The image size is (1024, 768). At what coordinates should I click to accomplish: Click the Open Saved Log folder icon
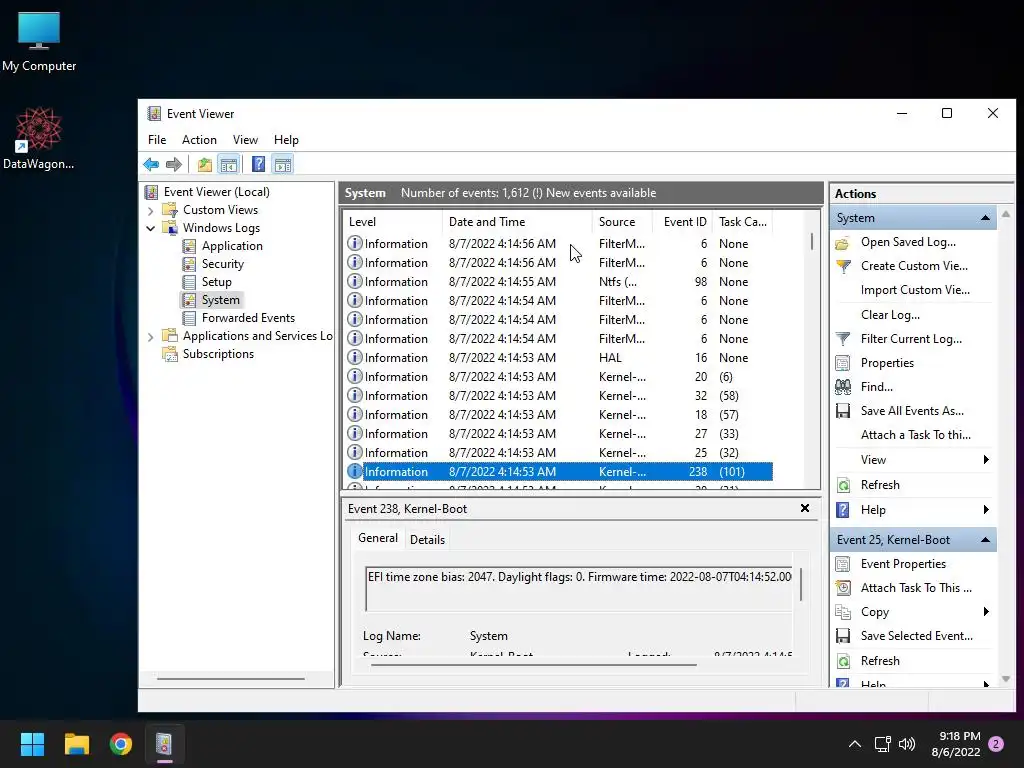coord(842,243)
